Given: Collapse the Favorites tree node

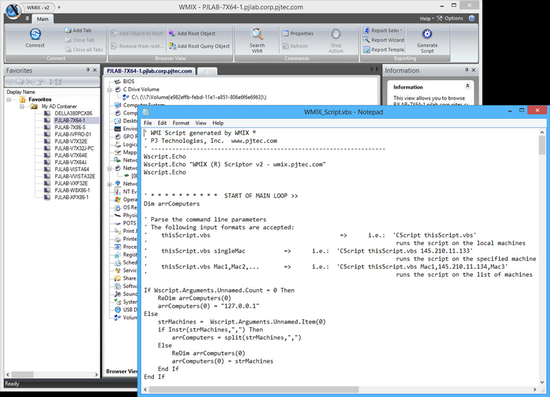Looking at the screenshot, I should tap(9, 100).
